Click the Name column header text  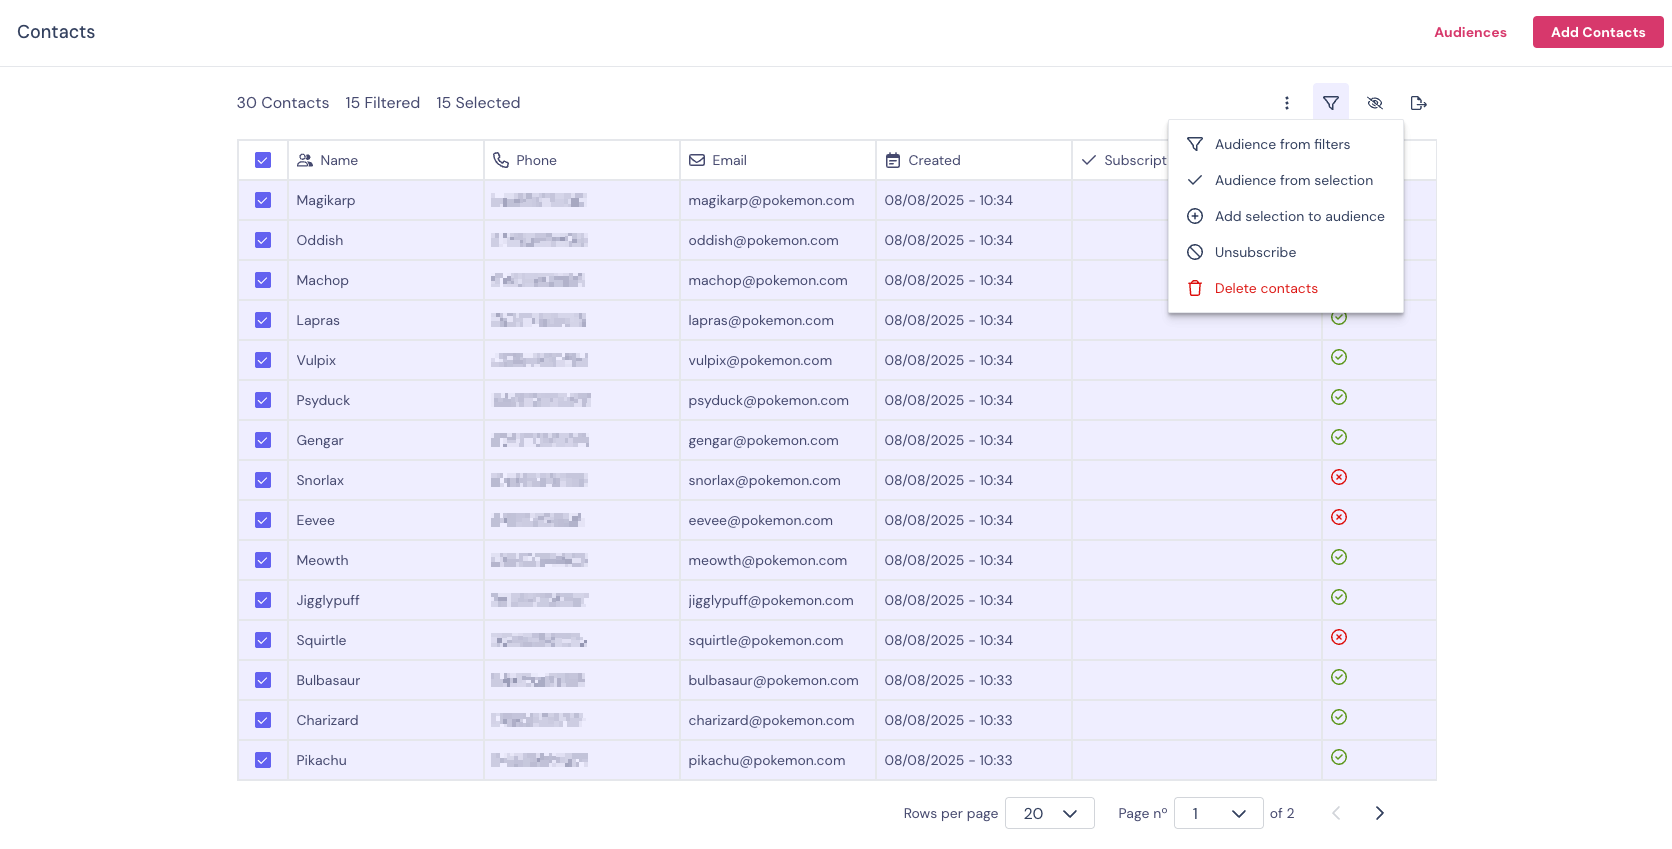click(x=339, y=160)
